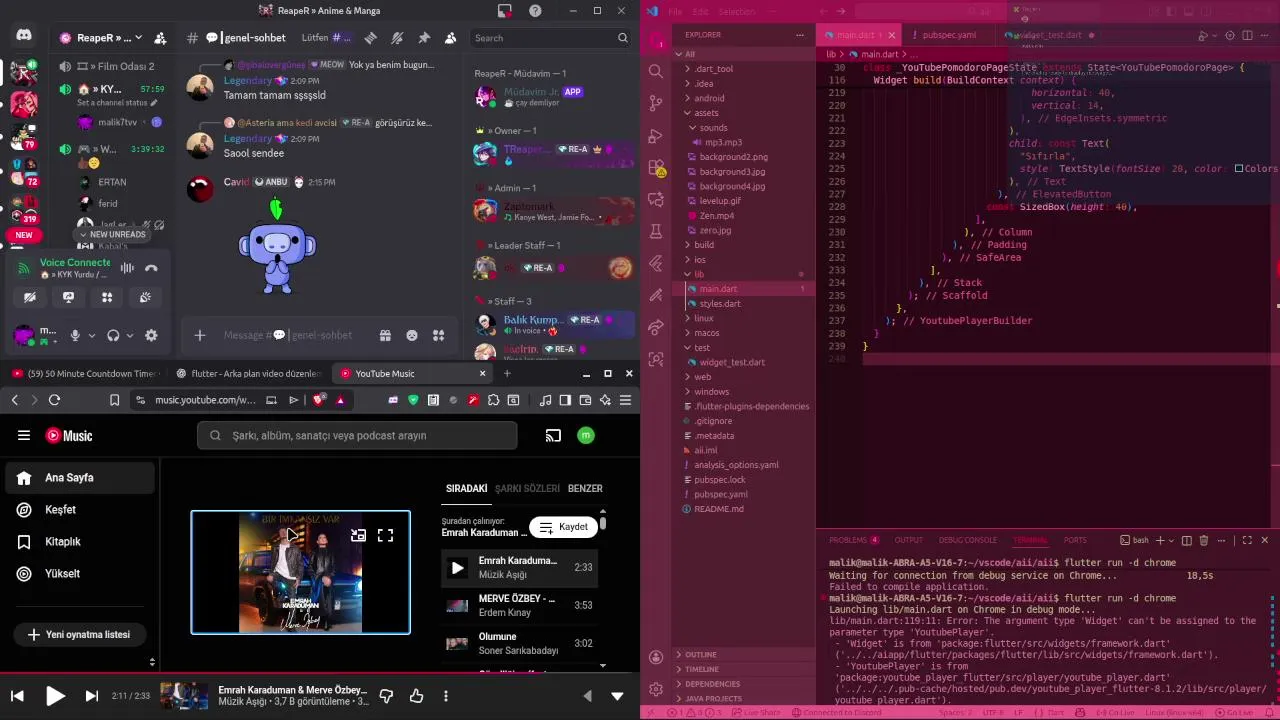Screen dimensions: 1280x720
Task: Open Discord voice activities icon
Action: tap(107, 297)
